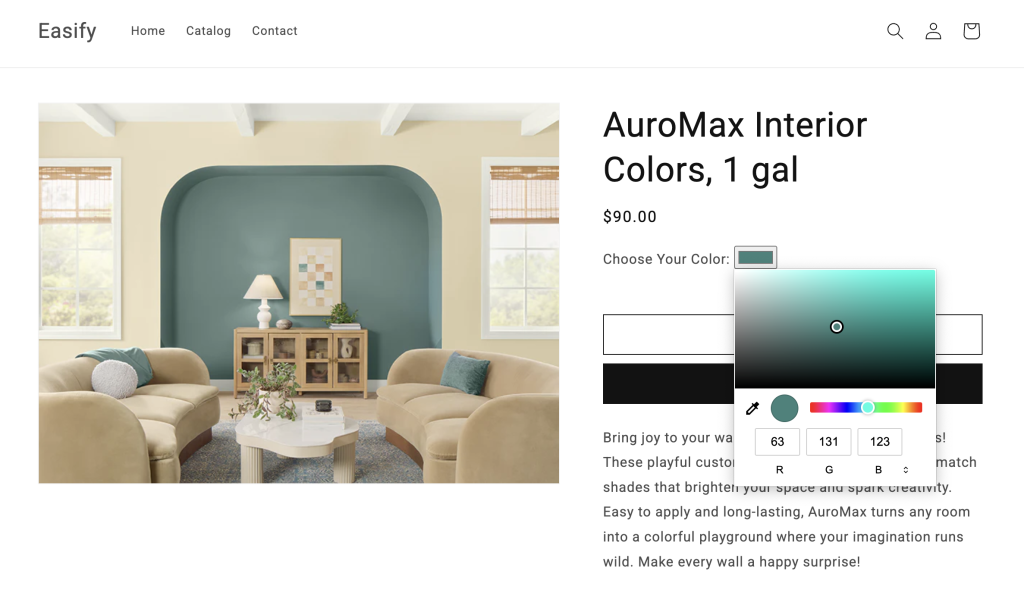Viewport: 1024px width, 601px height.
Task: Select the B value field showing 123
Action: 880,442
